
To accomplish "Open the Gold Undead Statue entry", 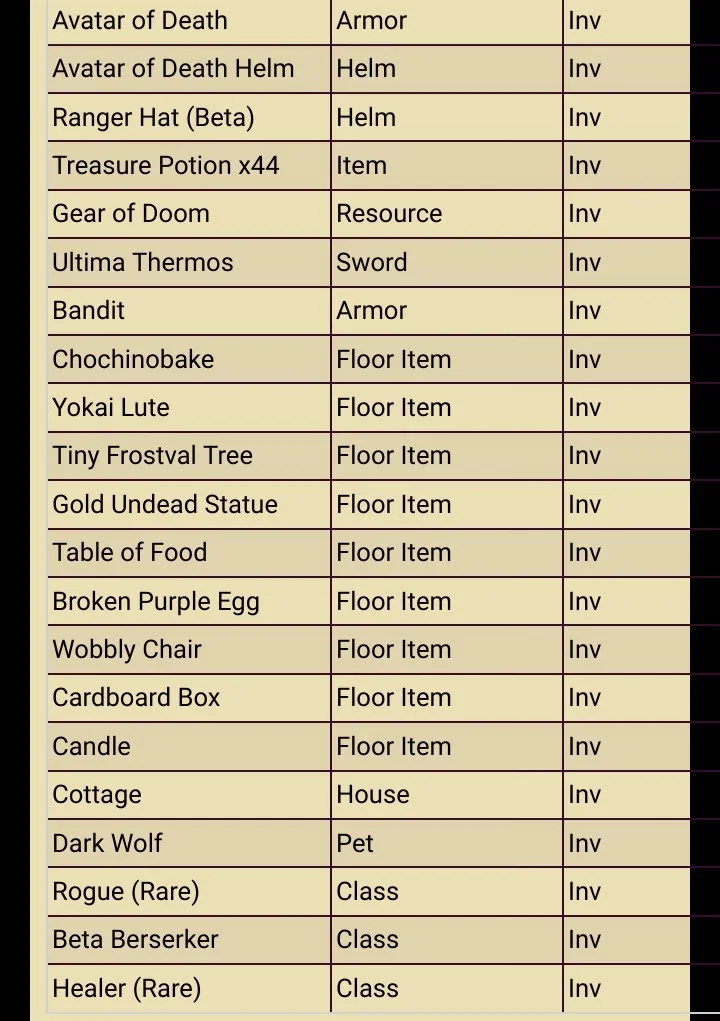I will [x=165, y=505].
